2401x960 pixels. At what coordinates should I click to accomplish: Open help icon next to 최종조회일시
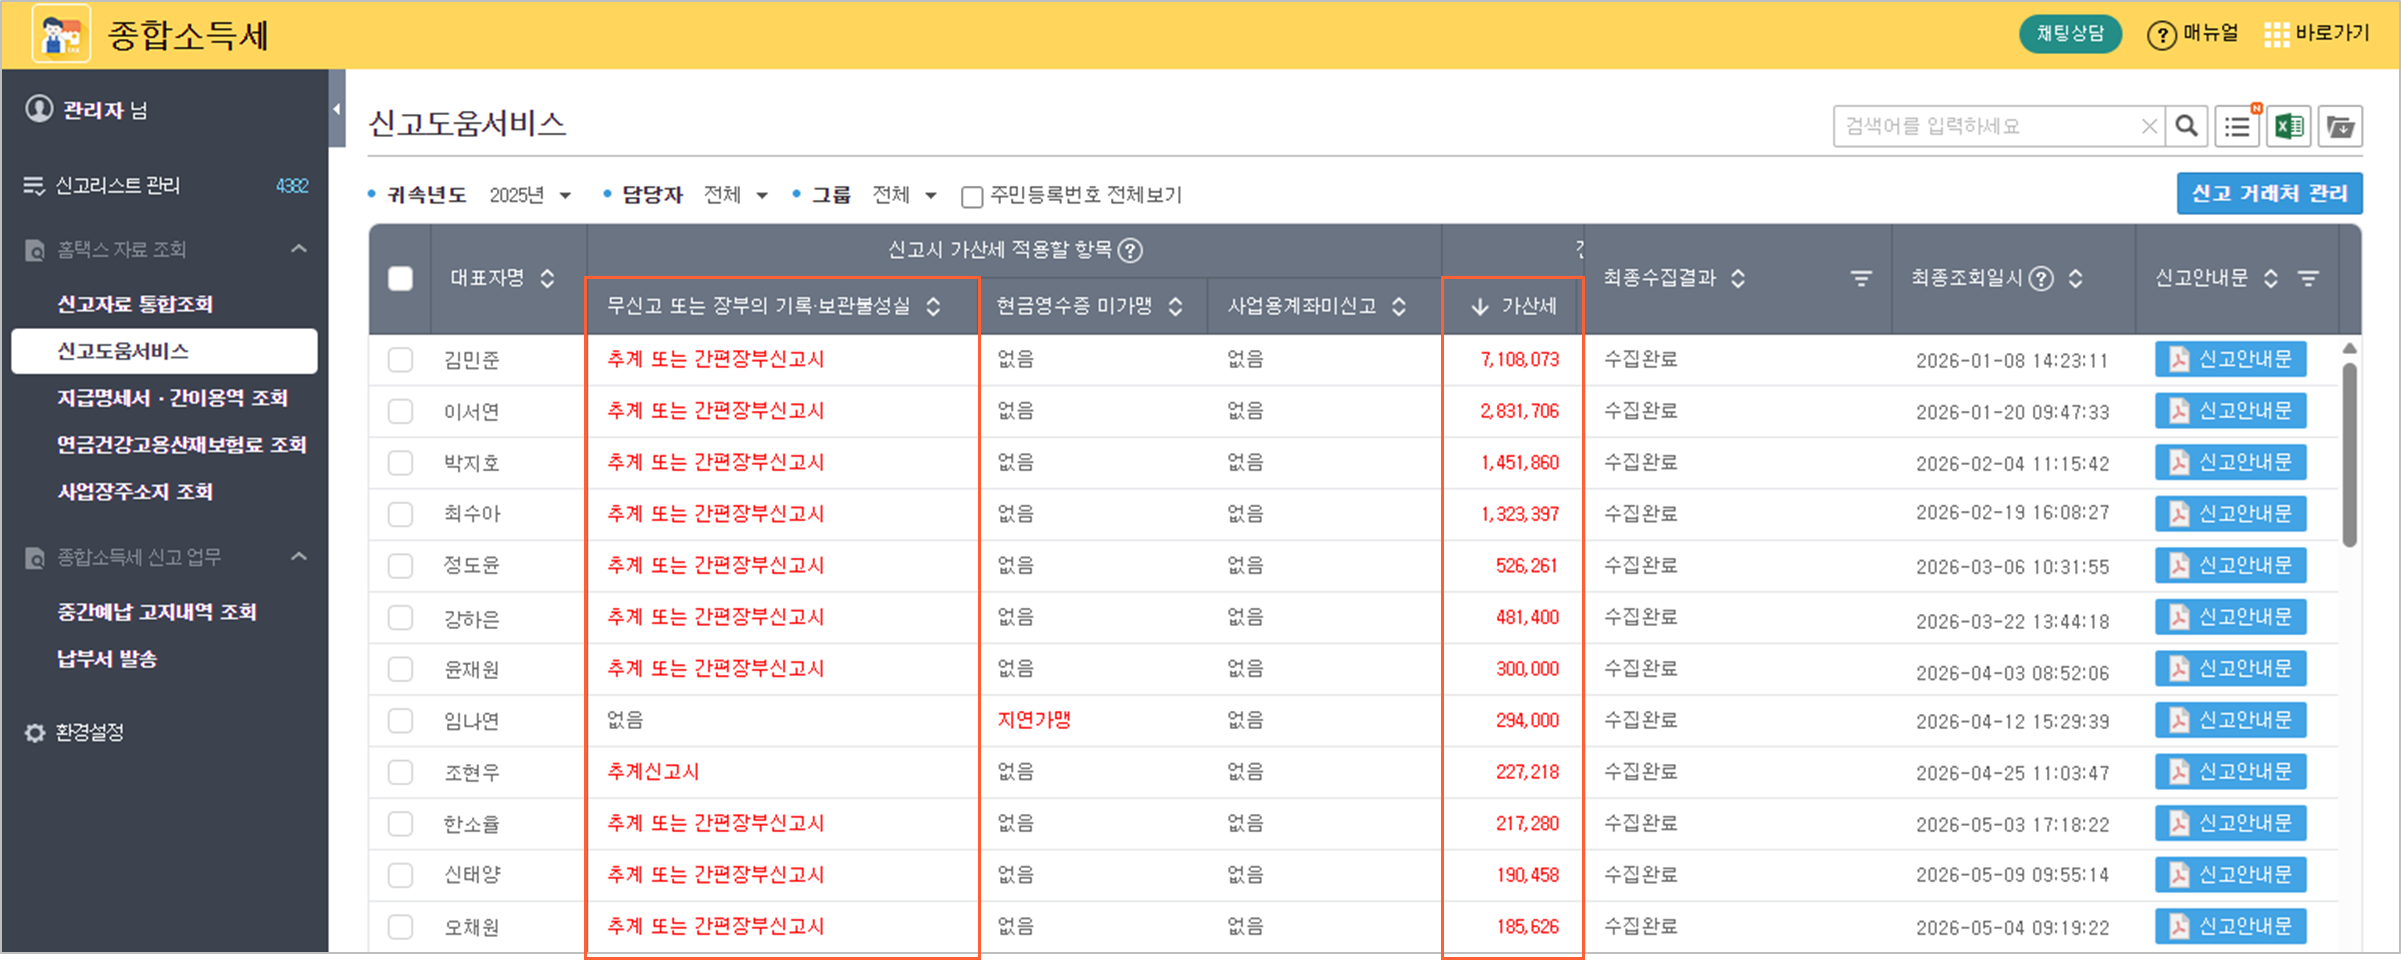coord(2041,278)
